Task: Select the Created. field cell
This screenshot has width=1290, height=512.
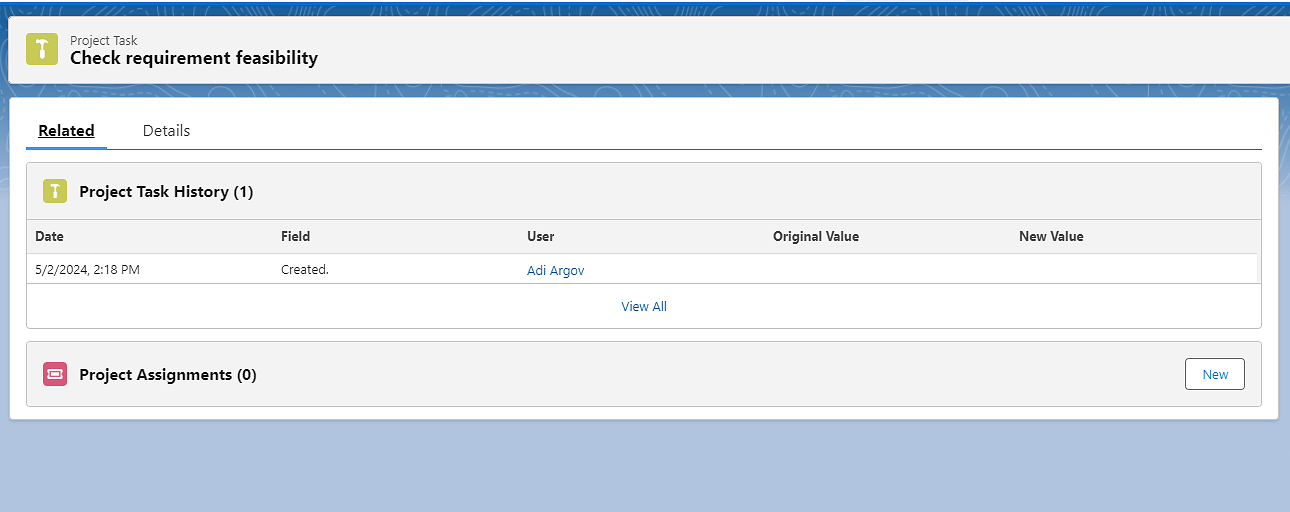Action: [x=304, y=270]
